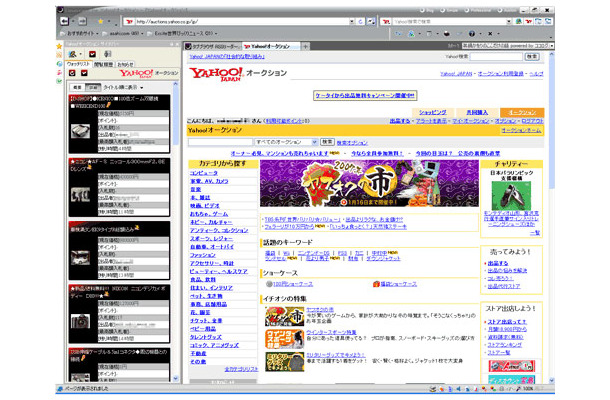Click the RSS feed icon in the left sidebar strip
Viewport: 610px width, 400px height.
tap(59, 55)
